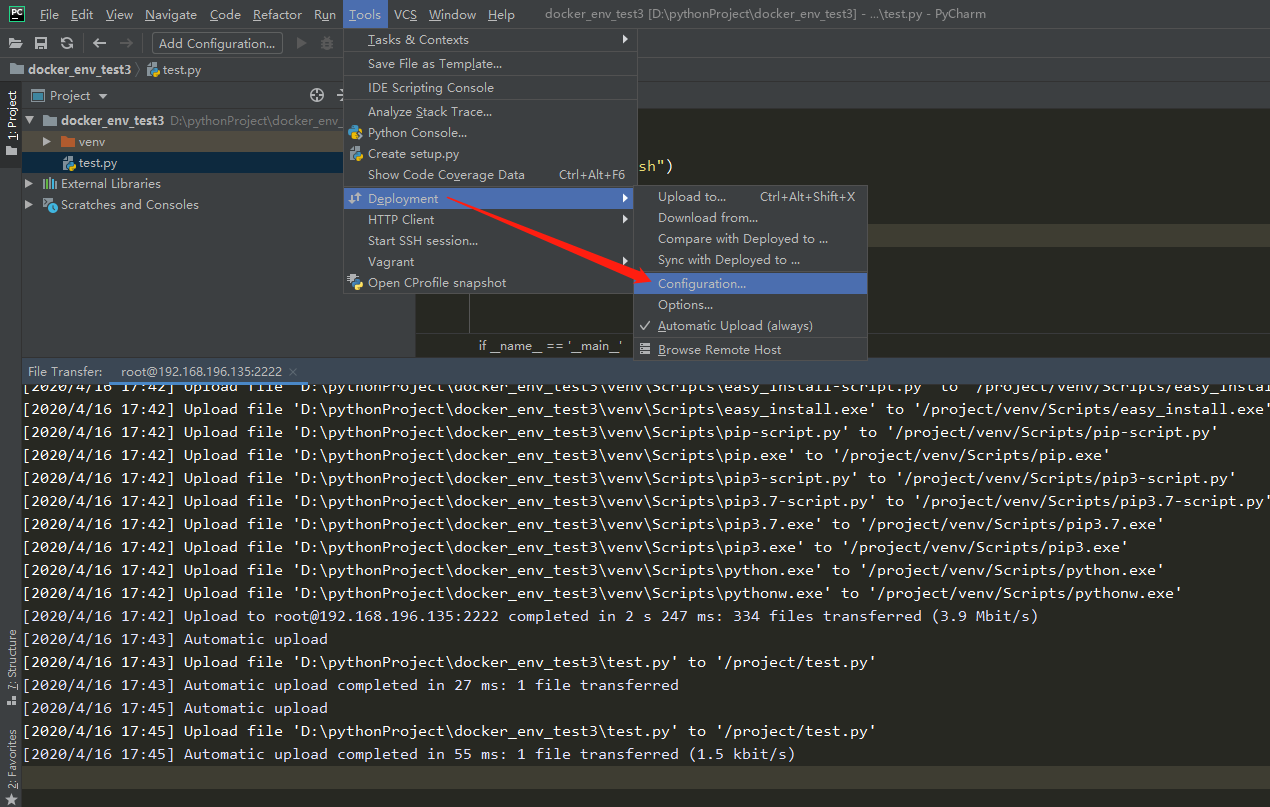
Task: Open the VCS menu
Action: click(x=405, y=15)
